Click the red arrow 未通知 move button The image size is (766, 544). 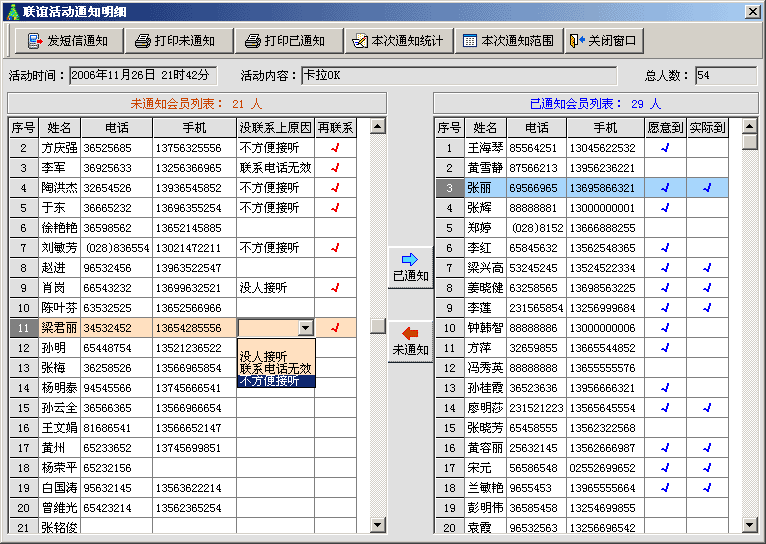[410, 341]
